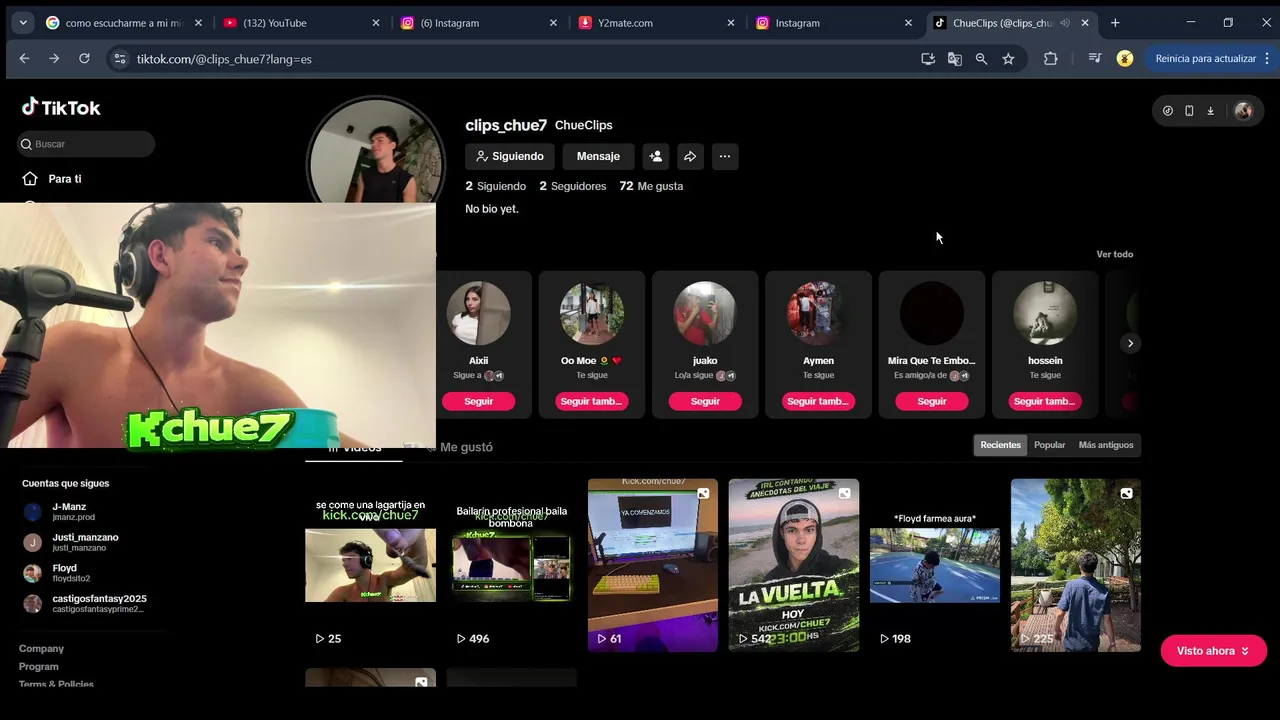This screenshot has width=1280, height=720.
Task: Click the TikTok coins icon in top pill
Action: pos(1168,111)
